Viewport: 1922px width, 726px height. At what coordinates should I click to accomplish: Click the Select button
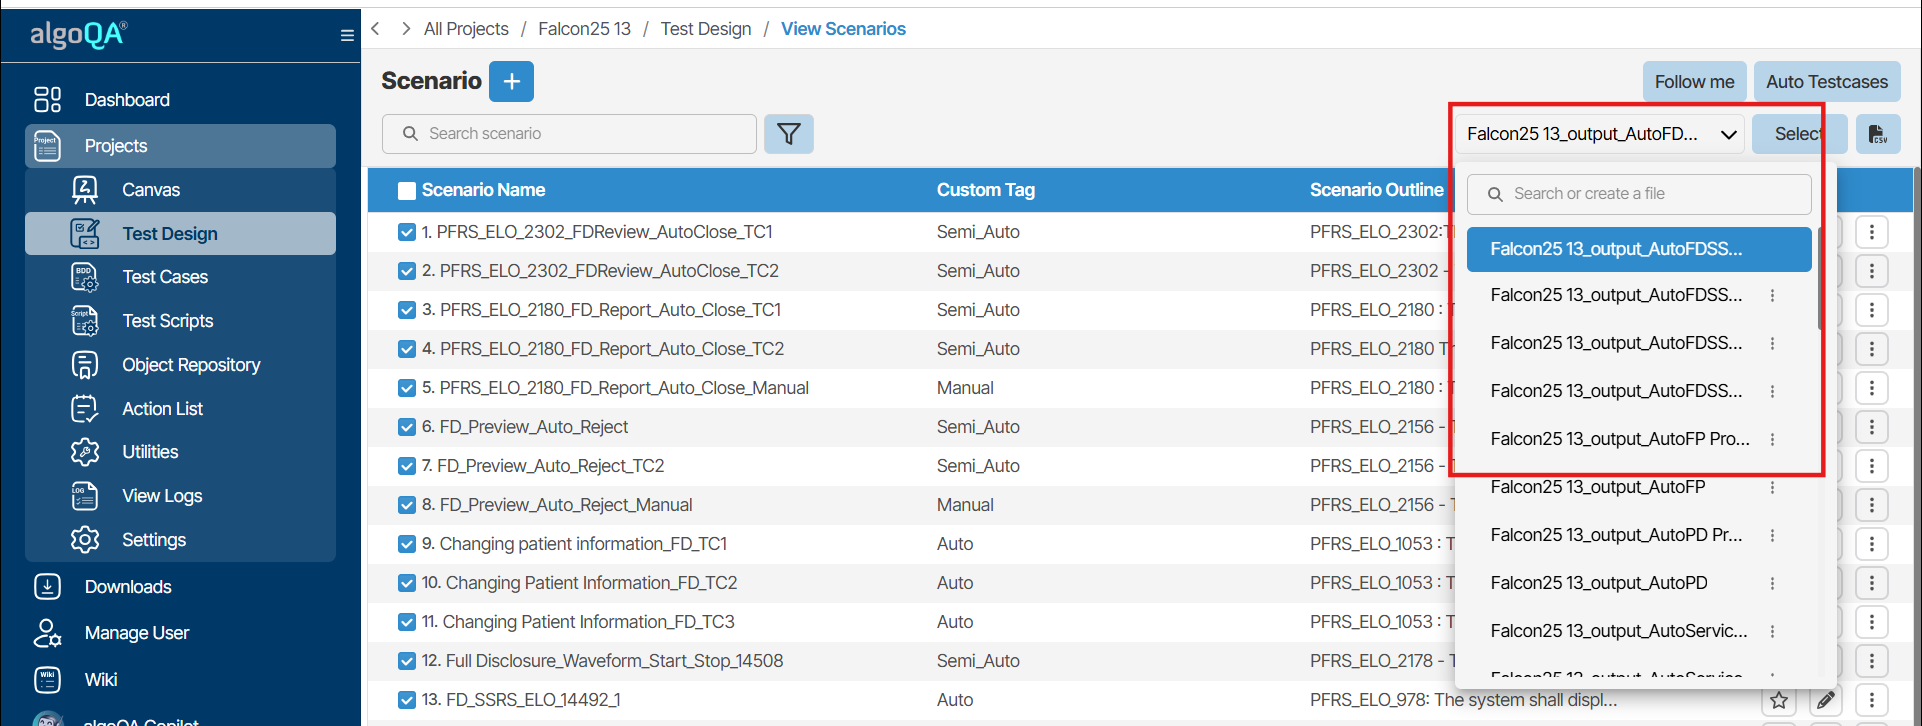(x=1798, y=134)
